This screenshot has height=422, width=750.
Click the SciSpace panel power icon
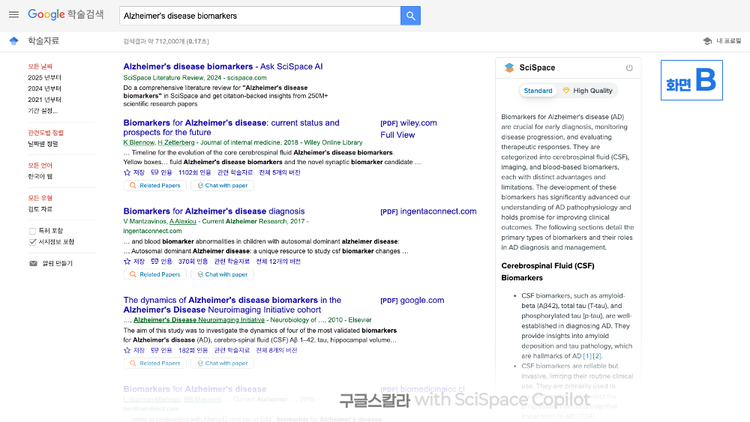tap(629, 68)
